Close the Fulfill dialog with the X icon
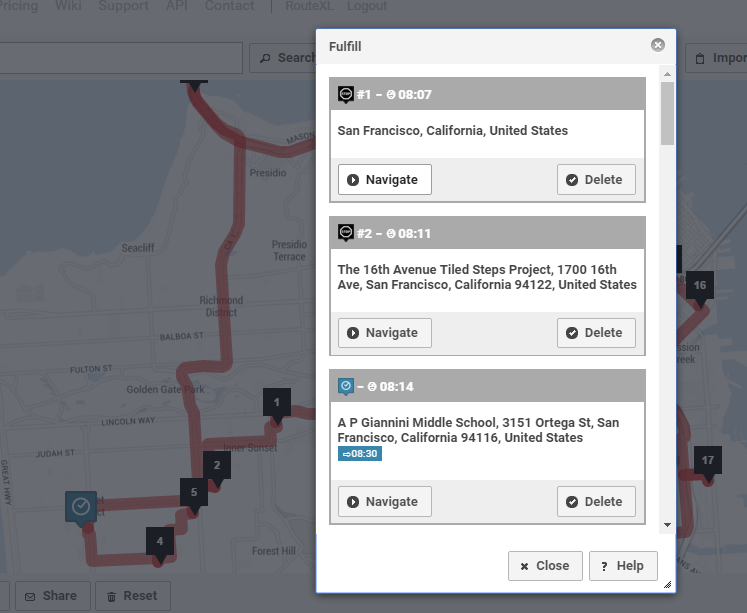This screenshot has height=613, width=747. (x=657, y=45)
